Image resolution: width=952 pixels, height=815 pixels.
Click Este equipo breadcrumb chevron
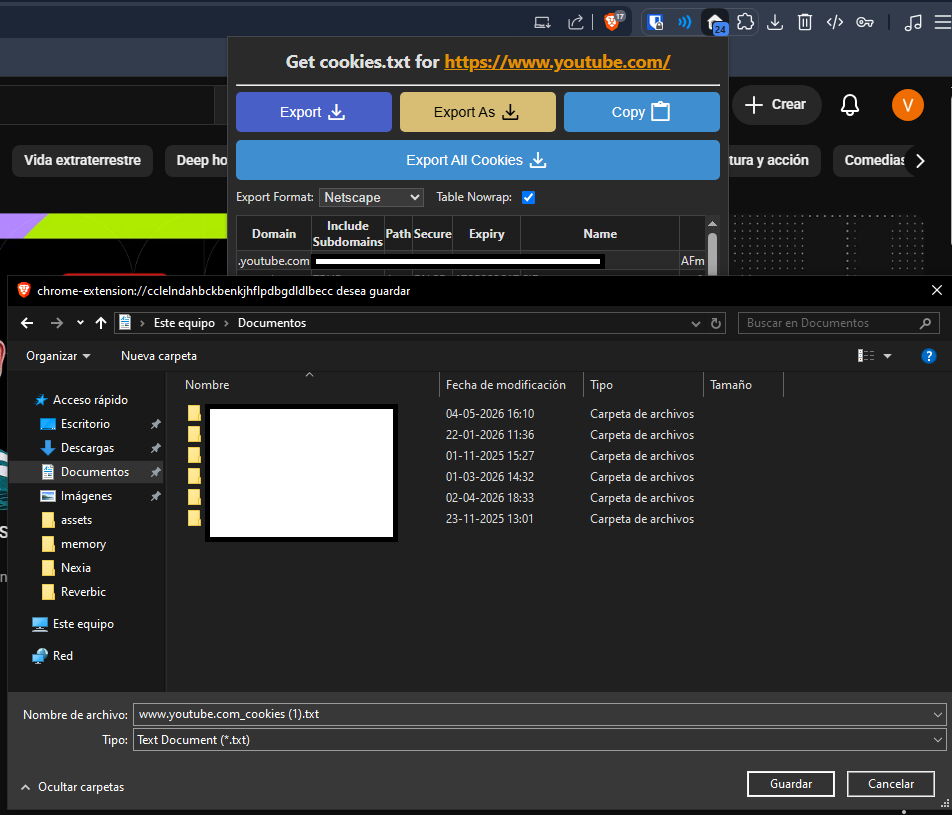click(x=226, y=323)
